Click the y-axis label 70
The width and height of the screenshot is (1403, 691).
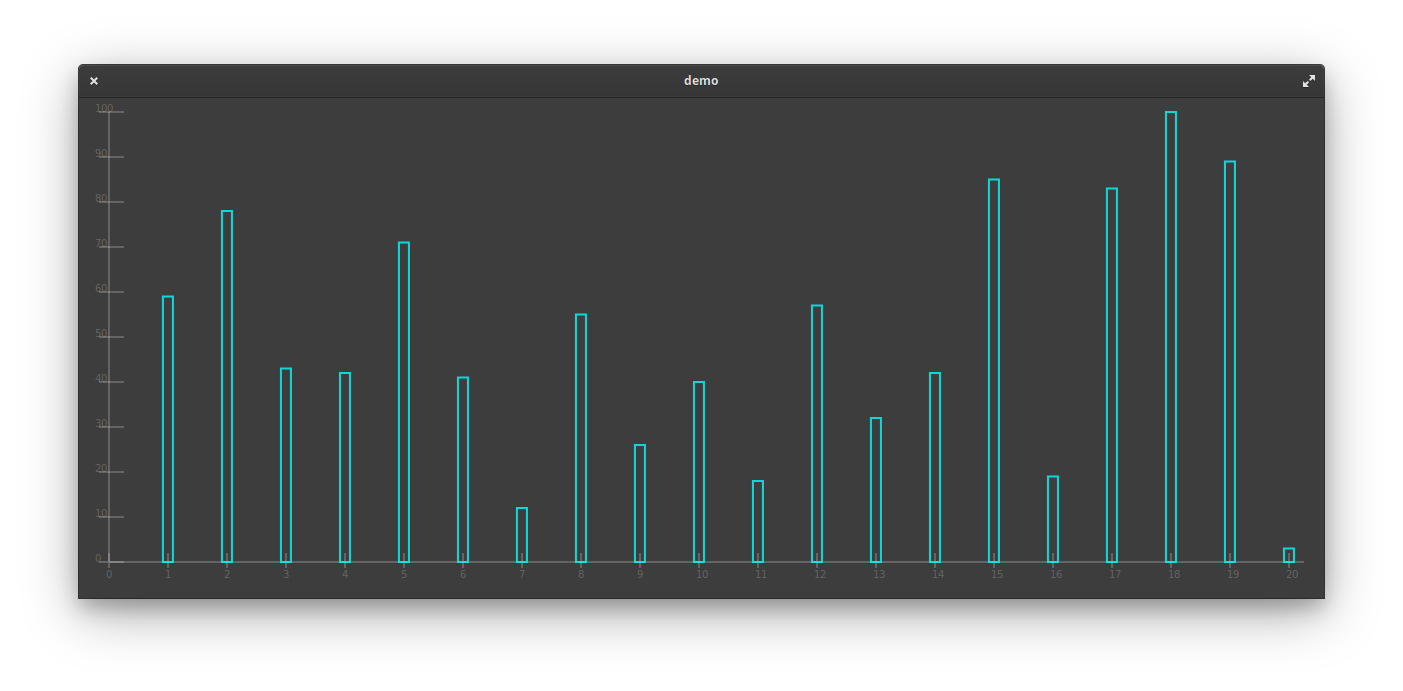click(102, 243)
